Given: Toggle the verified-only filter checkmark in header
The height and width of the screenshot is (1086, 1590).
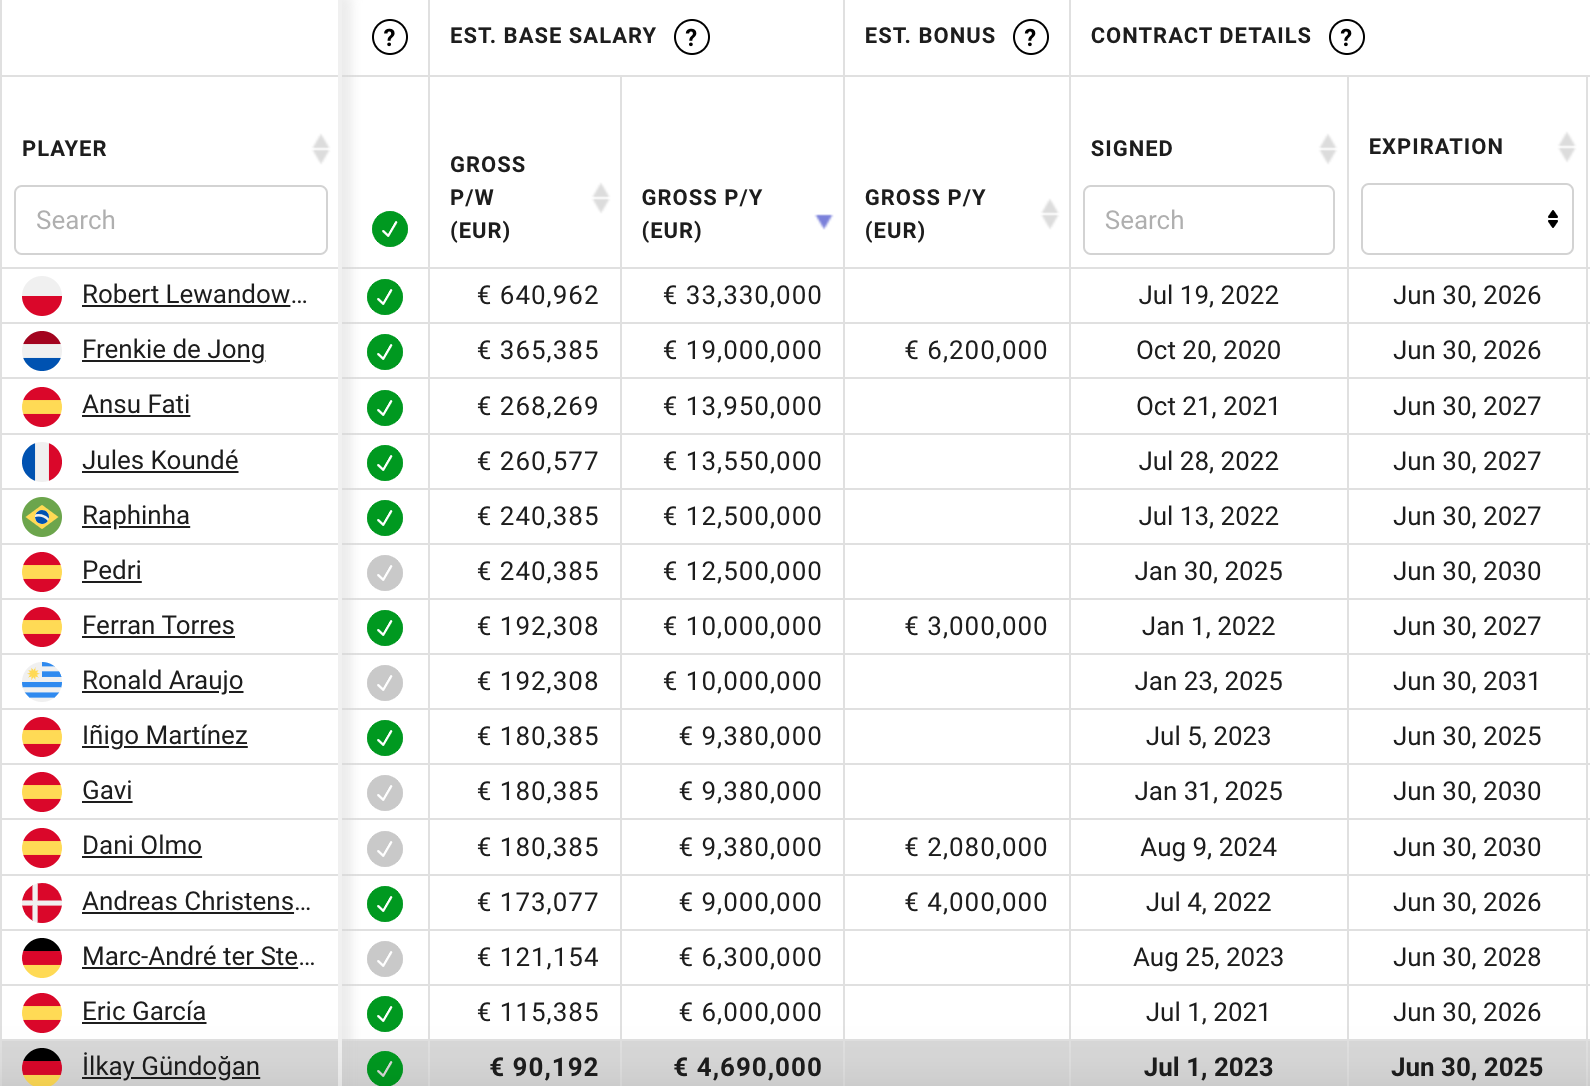Looking at the screenshot, I should [x=390, y=229].
